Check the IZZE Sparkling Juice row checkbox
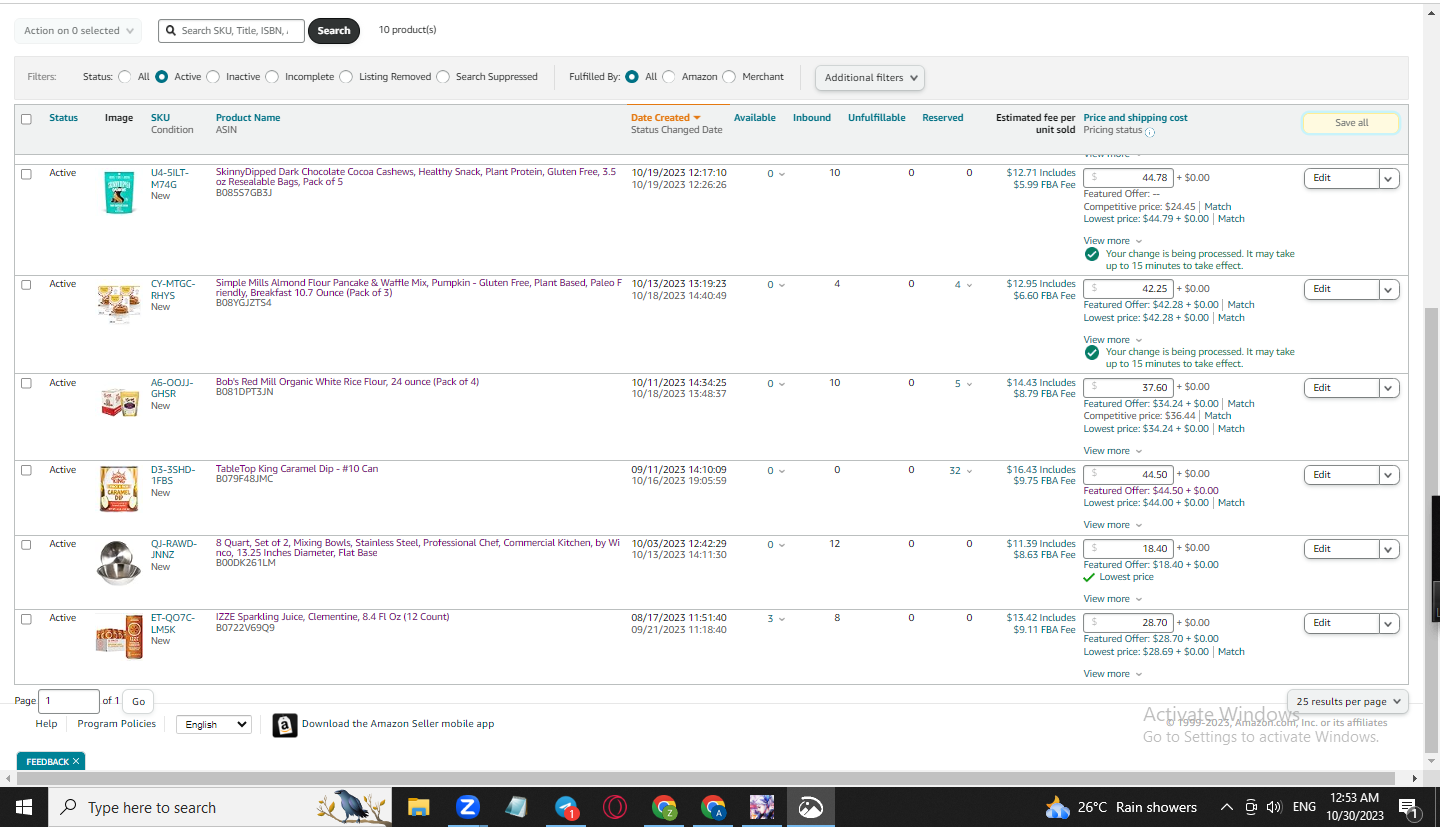Image resolution: width=1440 pixels, height=827 pixels. point(26,618)
